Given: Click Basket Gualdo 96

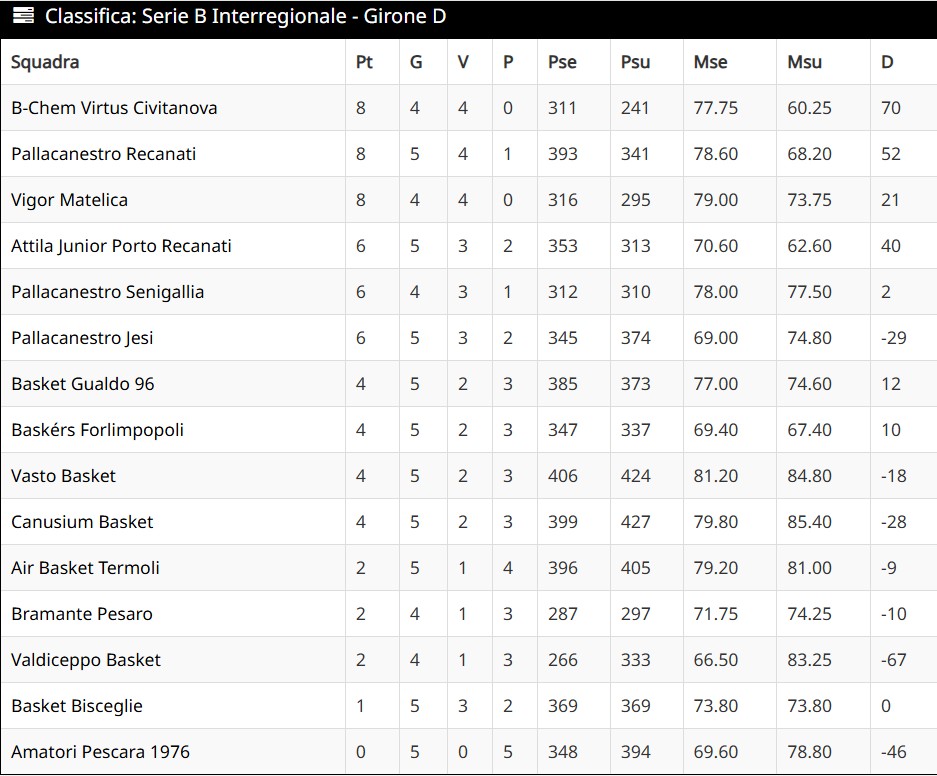Looking at the screenshot, I should pyautogui.click(x=83, y=384).
